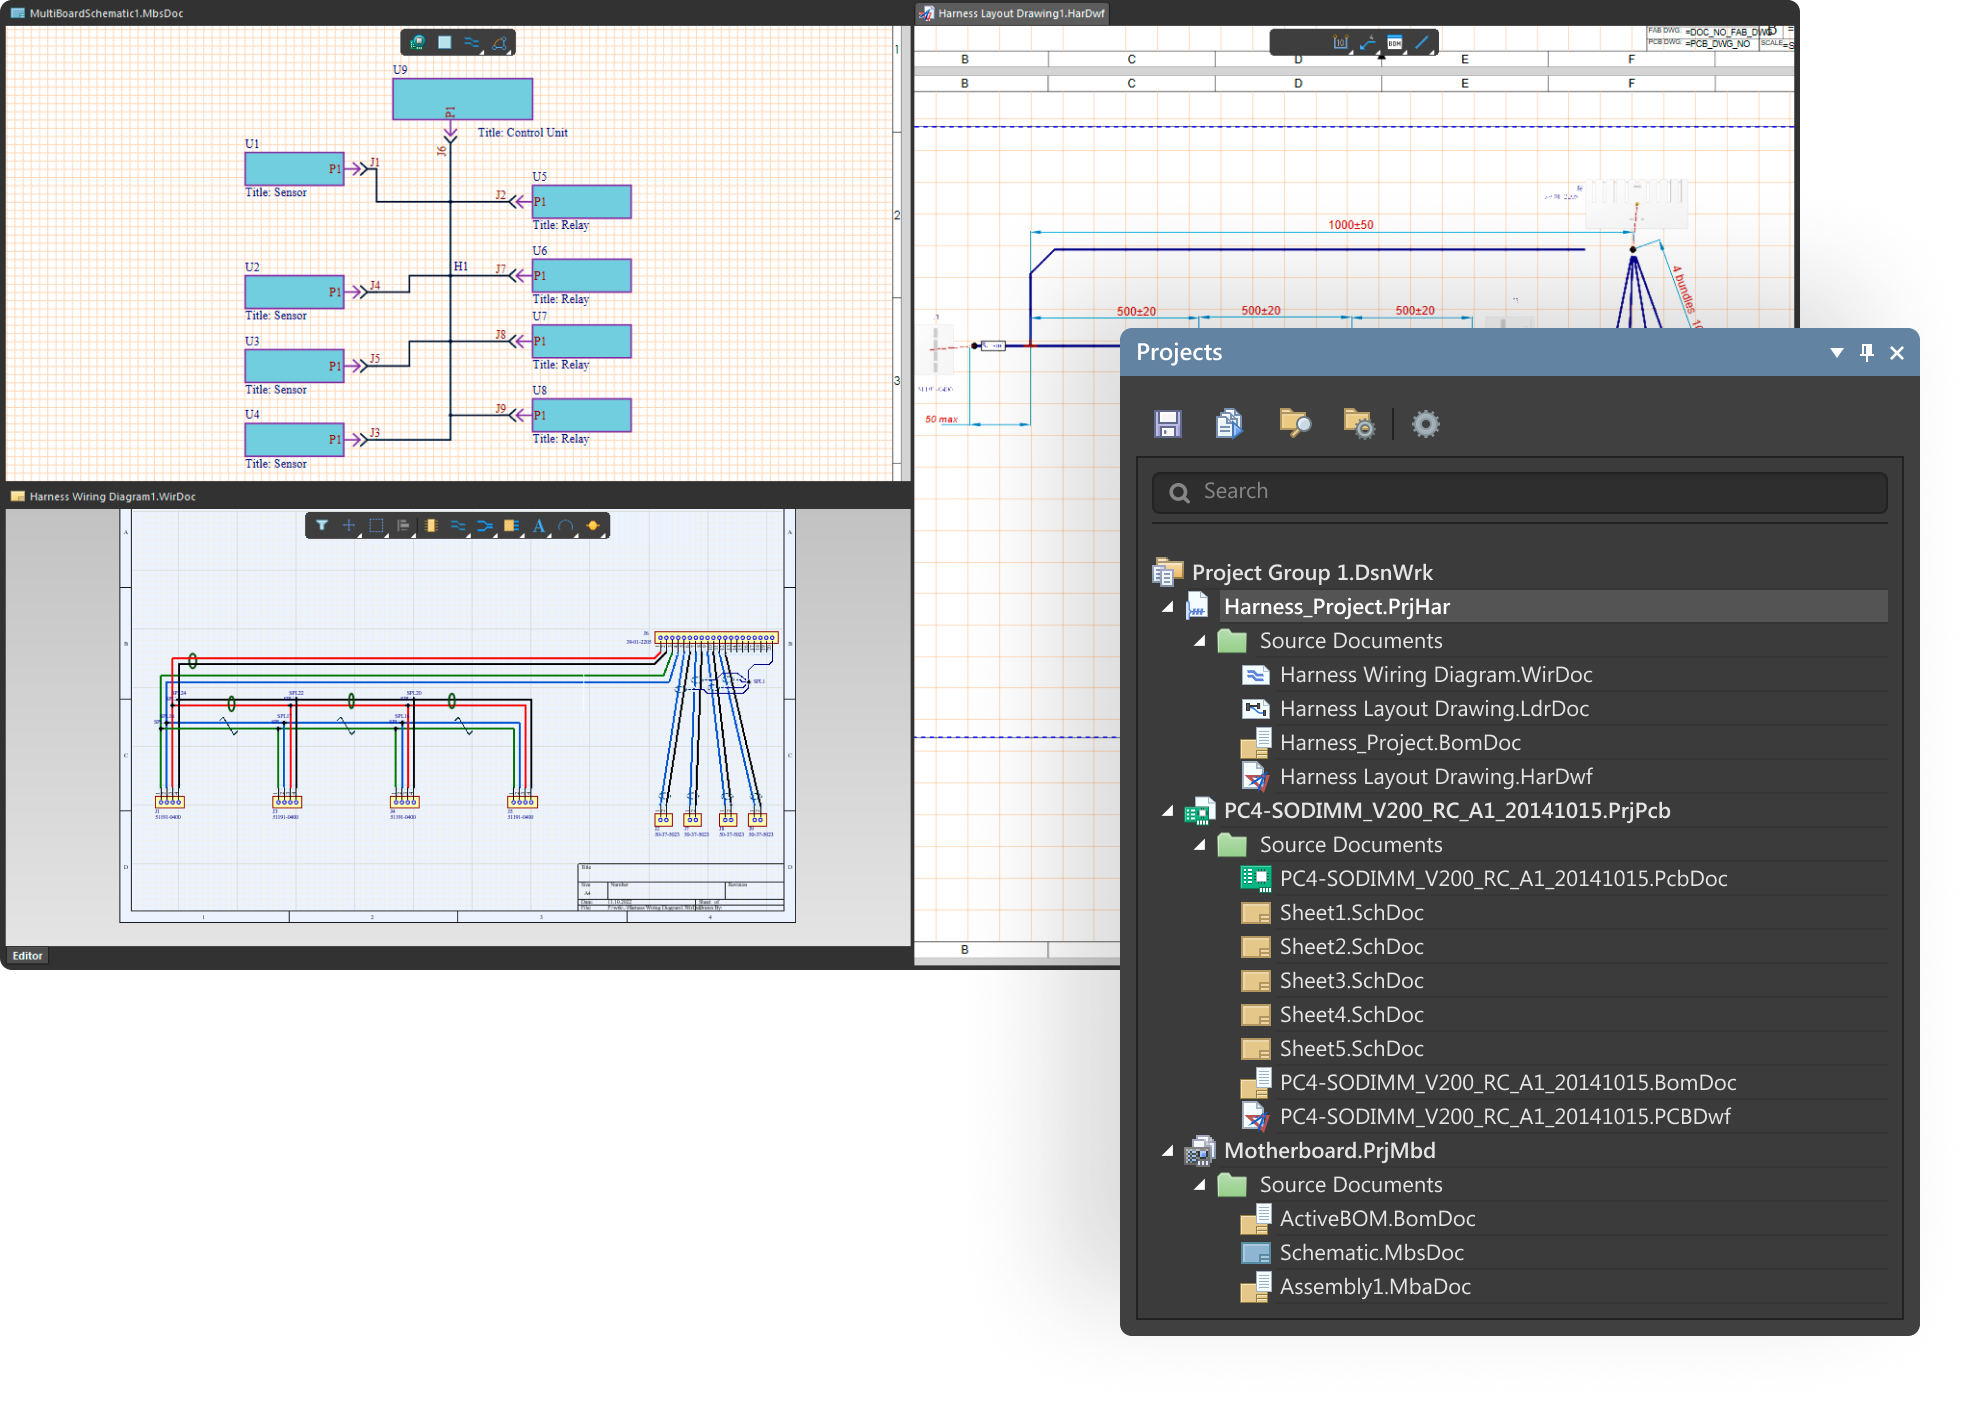Select the dashed rectangle selection tool
The width and height of the screenshot is (1980, 1416).
pos(376,525)
